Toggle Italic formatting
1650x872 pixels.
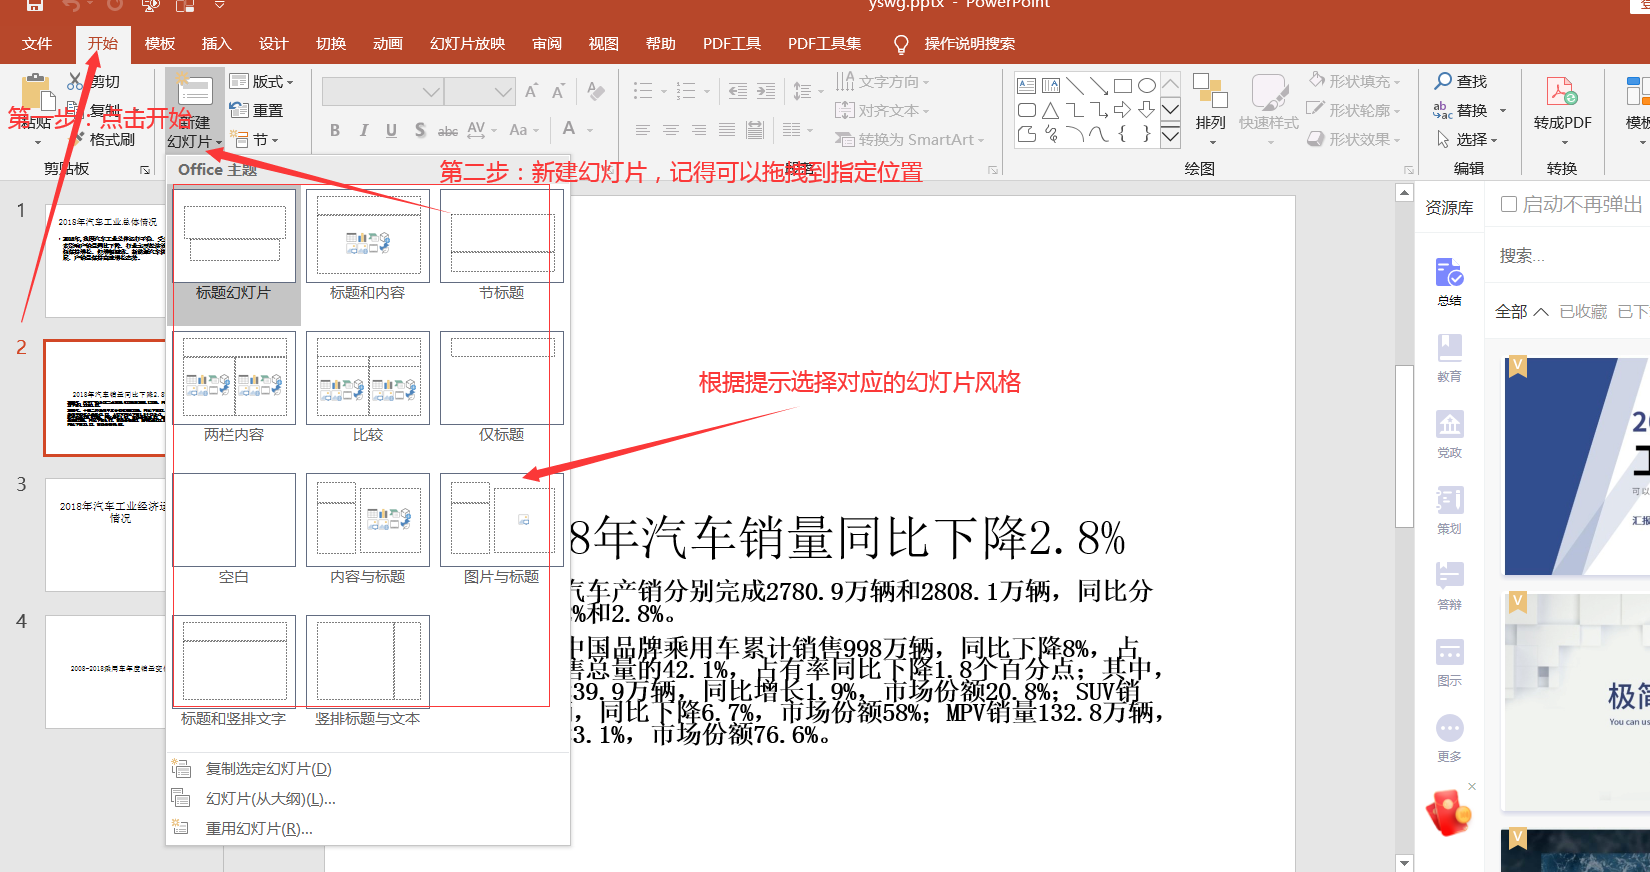coord(363,130)
